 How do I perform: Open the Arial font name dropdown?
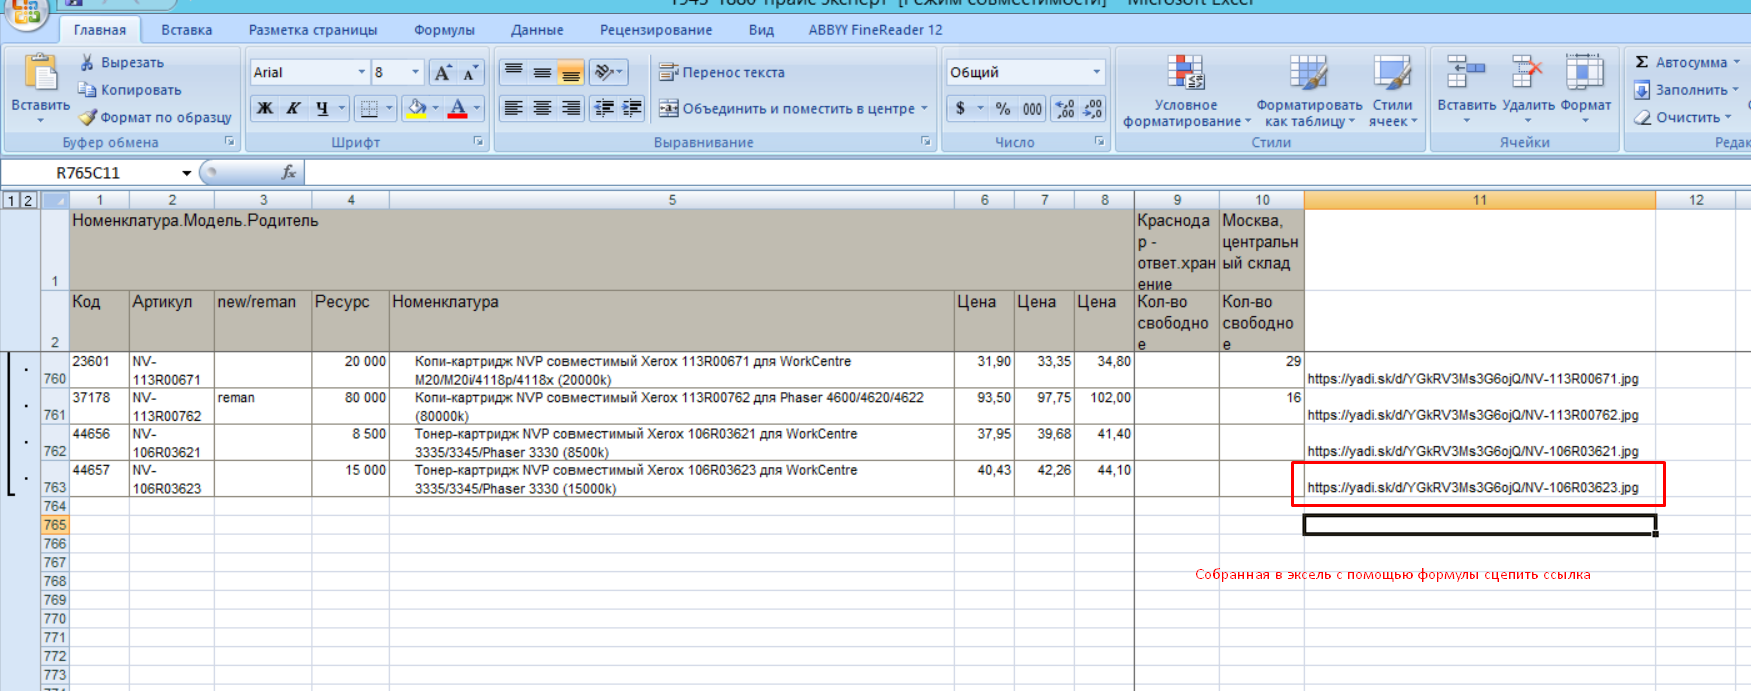point(361,72)
